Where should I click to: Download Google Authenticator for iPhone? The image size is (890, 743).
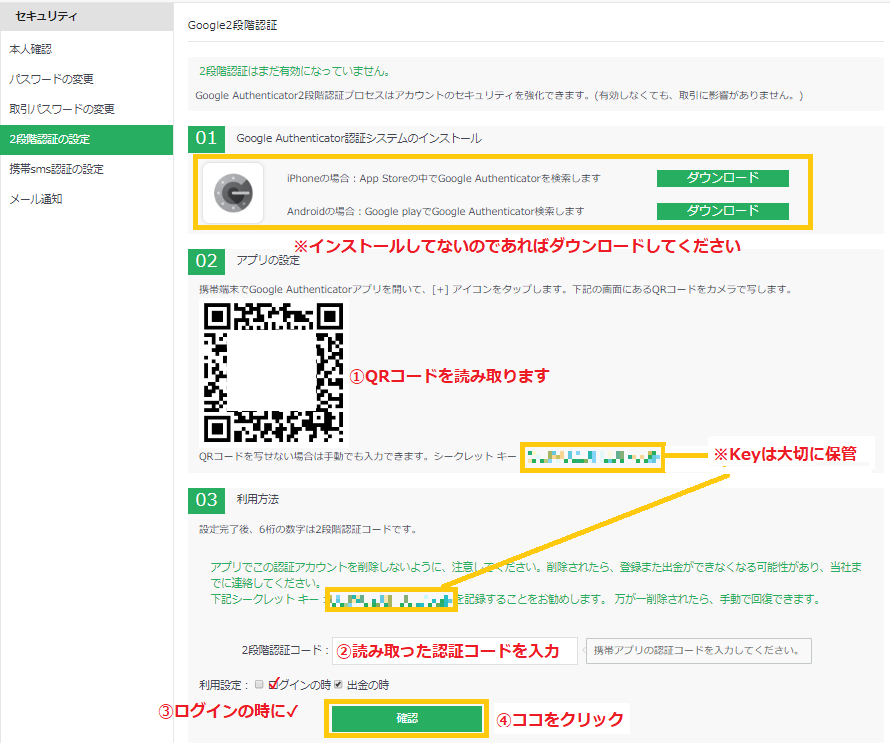723,178
